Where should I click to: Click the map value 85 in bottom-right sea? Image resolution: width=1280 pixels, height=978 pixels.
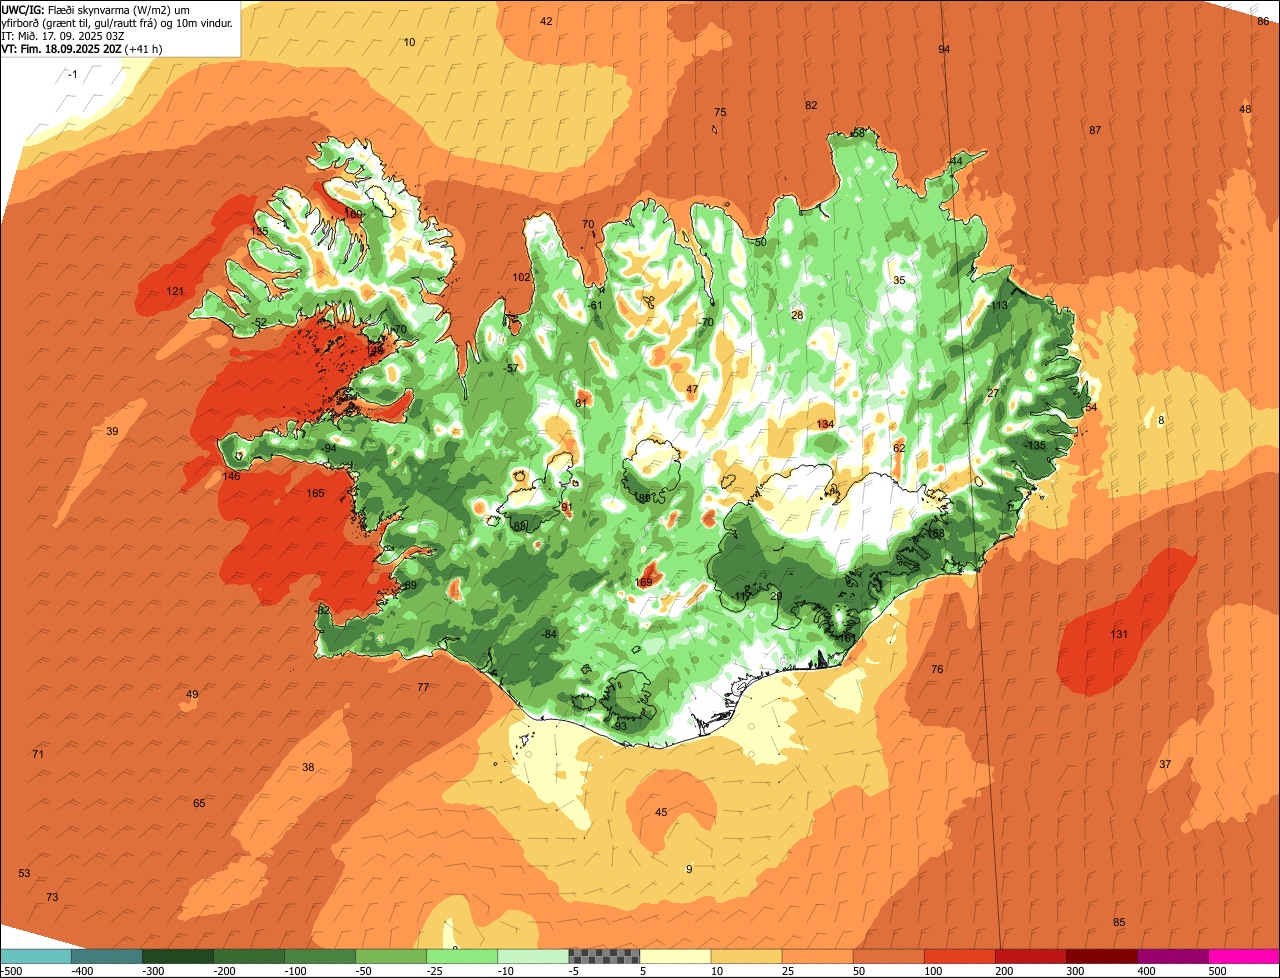[x=1119, y=923]
